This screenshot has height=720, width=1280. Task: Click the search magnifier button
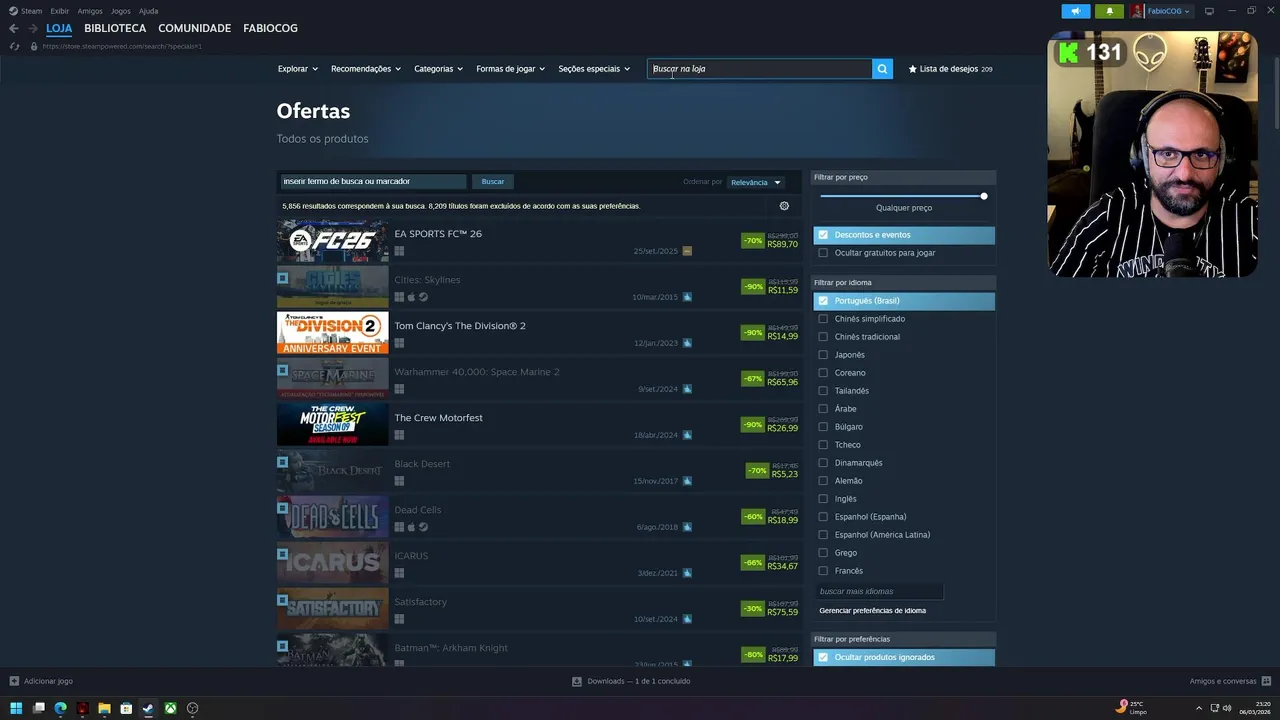click(x=882, y=69)
